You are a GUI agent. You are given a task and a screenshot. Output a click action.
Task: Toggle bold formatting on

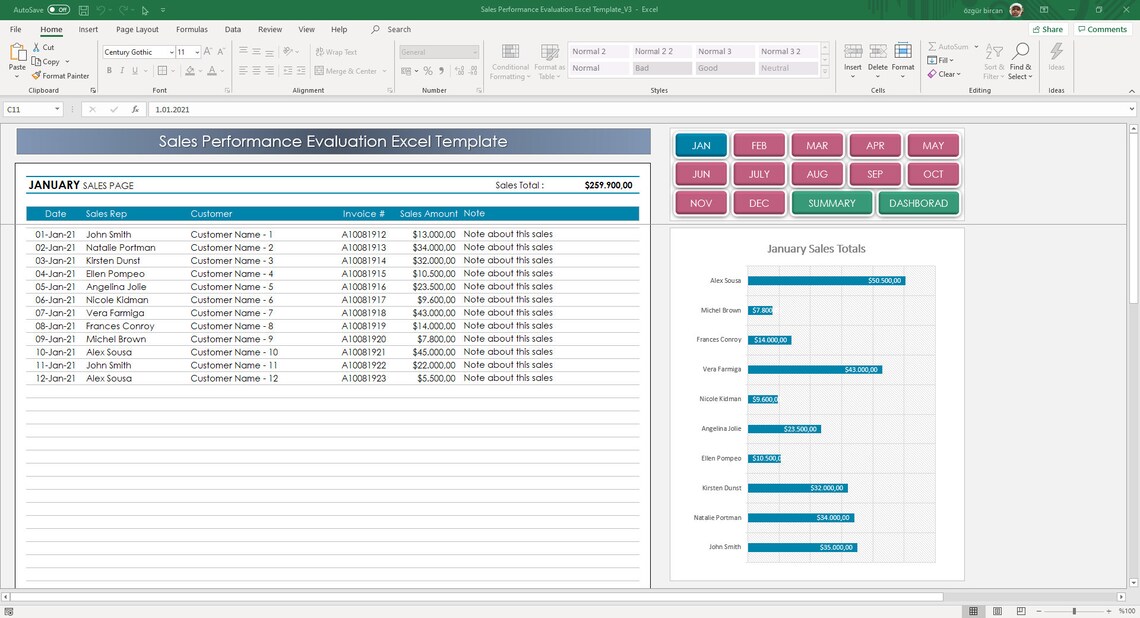tap(110, 70)
